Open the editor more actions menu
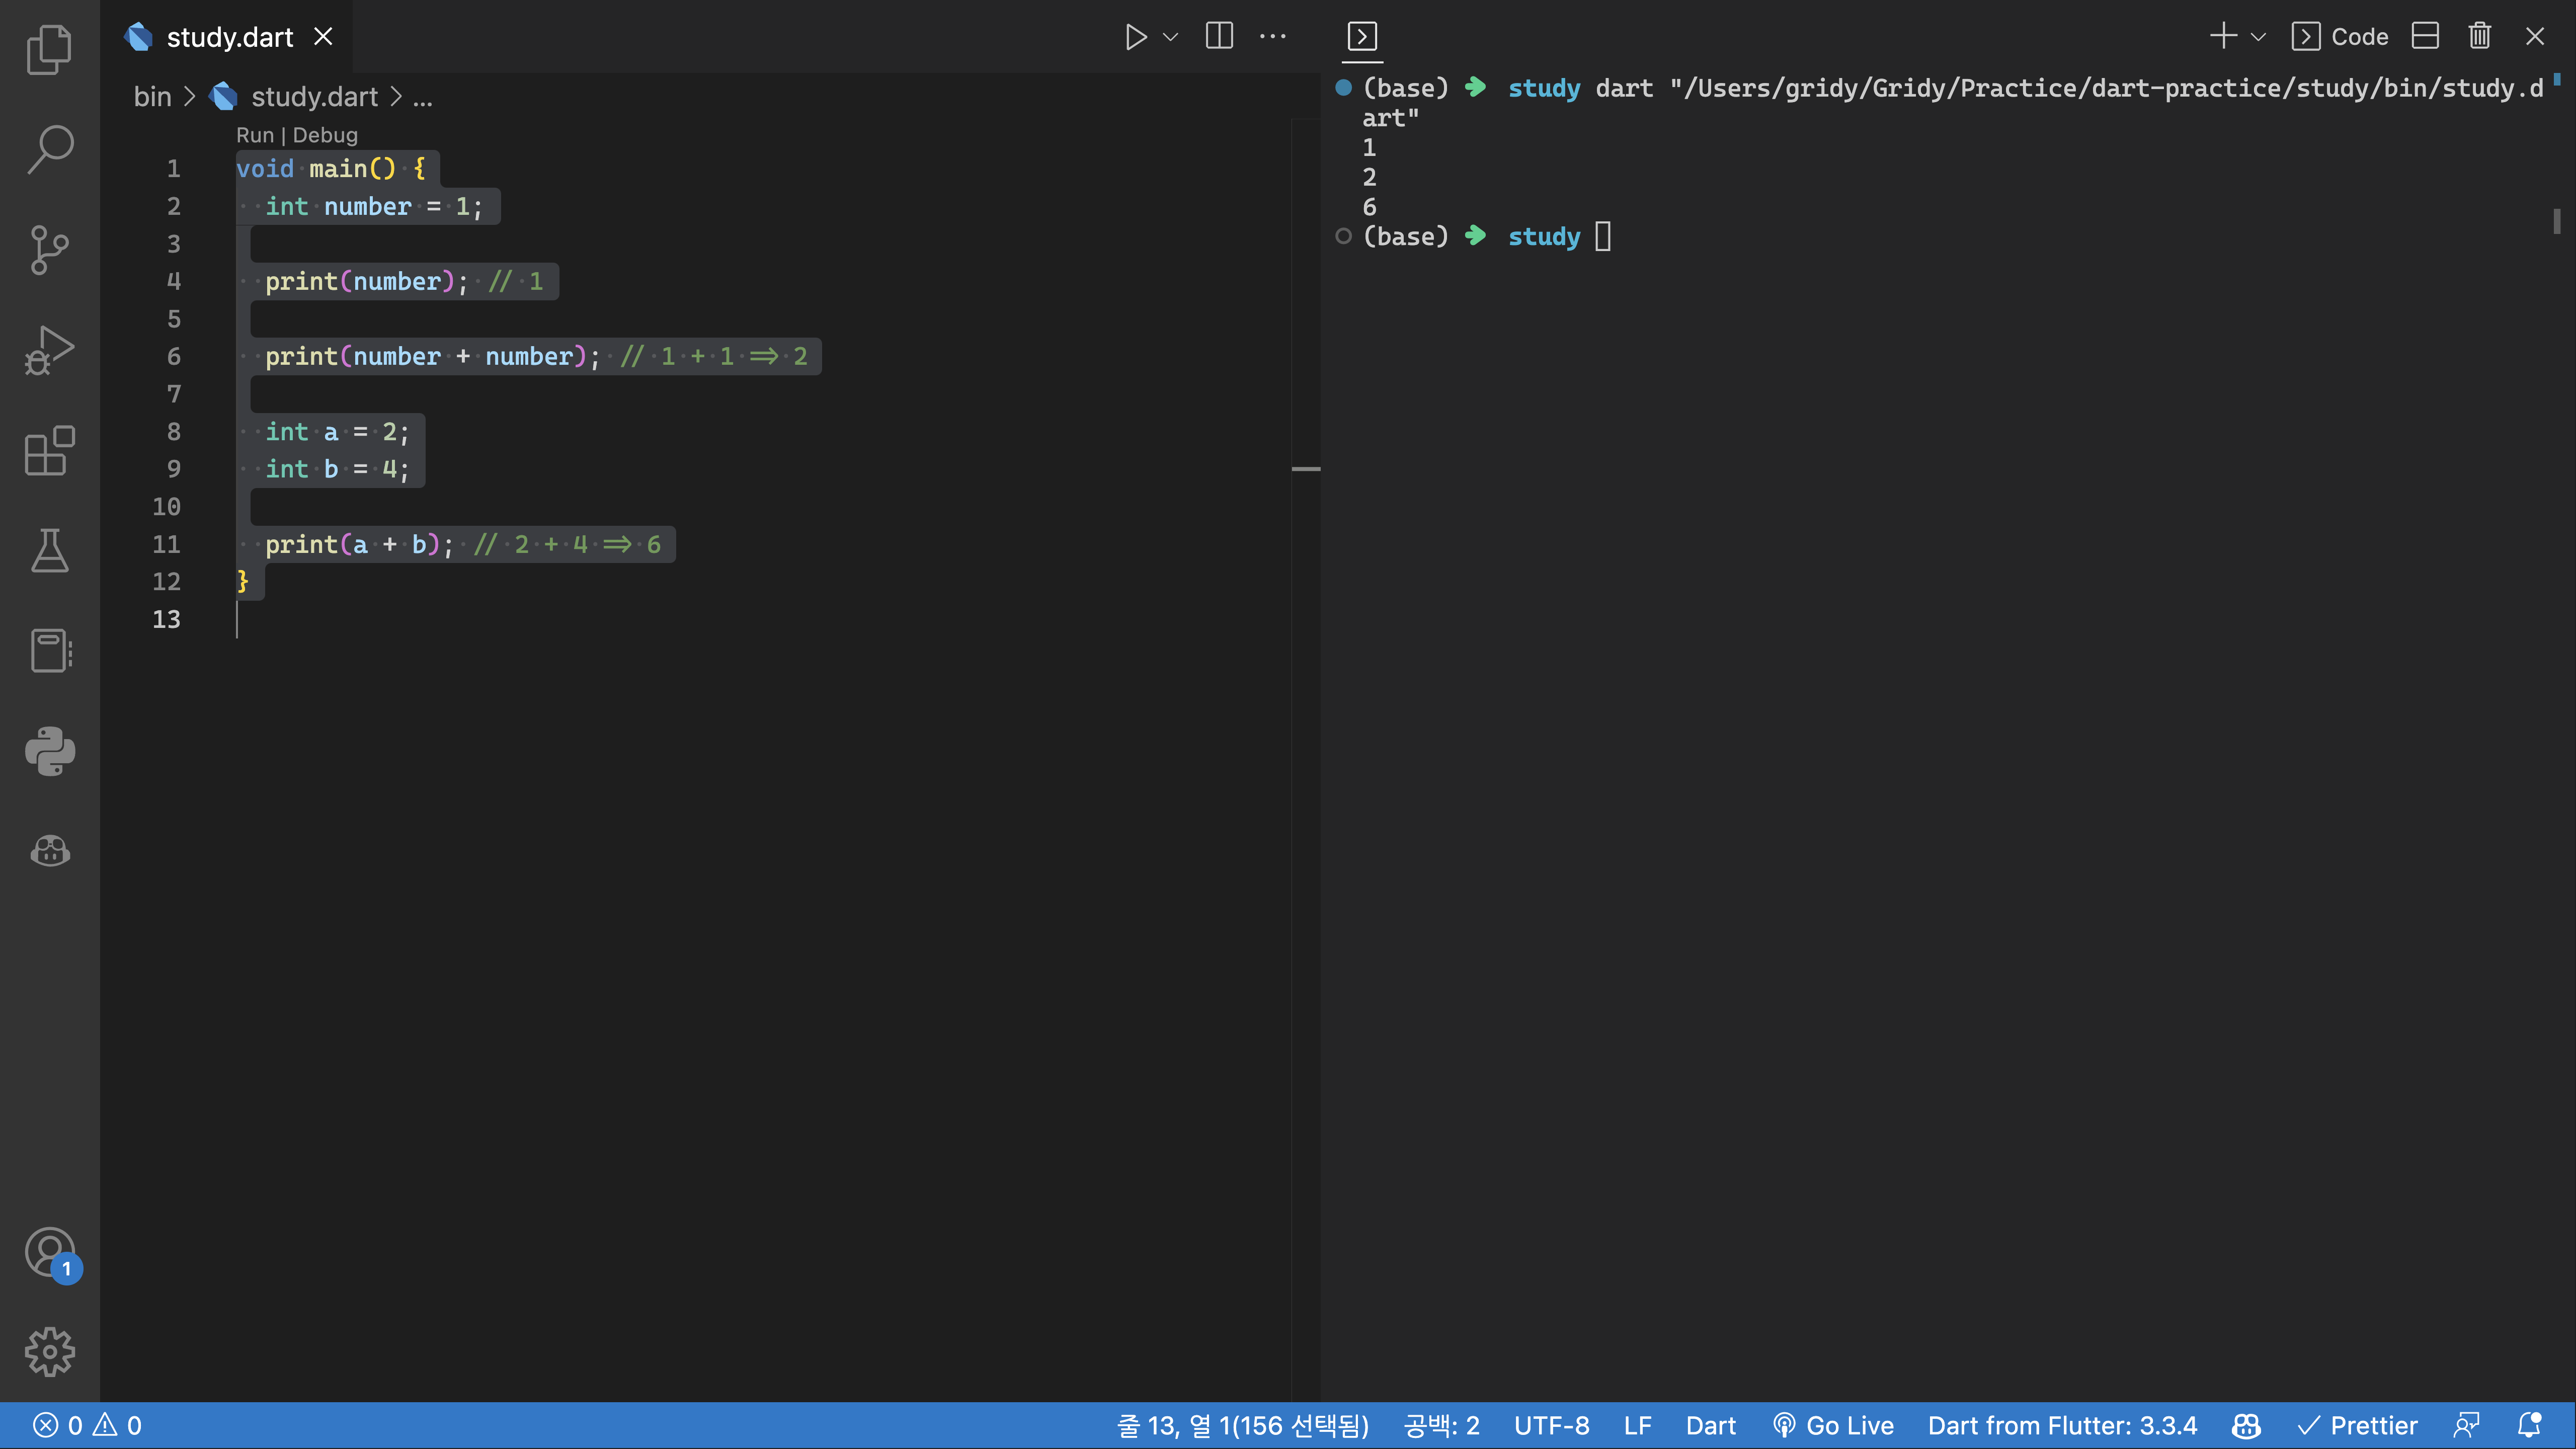This screenshot has height=1449, width=2576. 1272,37
